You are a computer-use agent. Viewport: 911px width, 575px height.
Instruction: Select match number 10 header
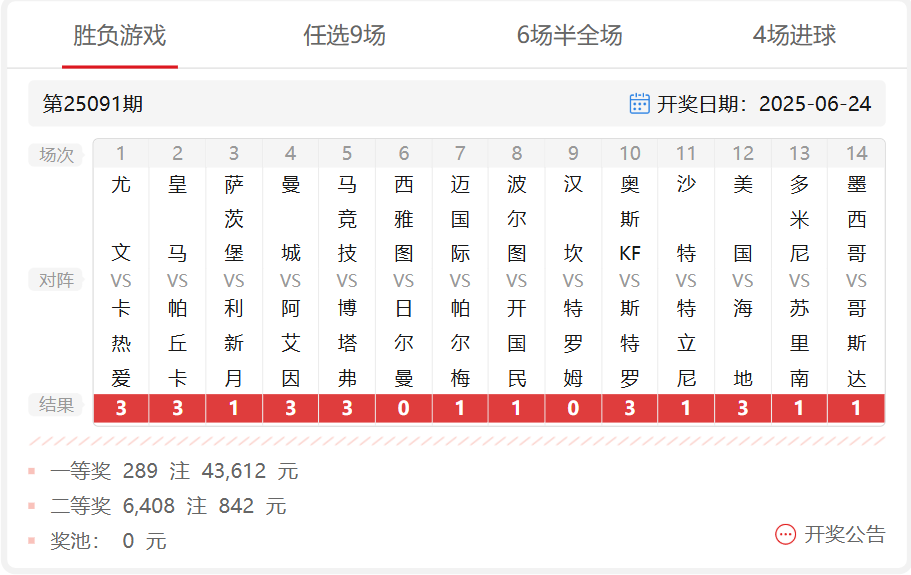(630, 153)
